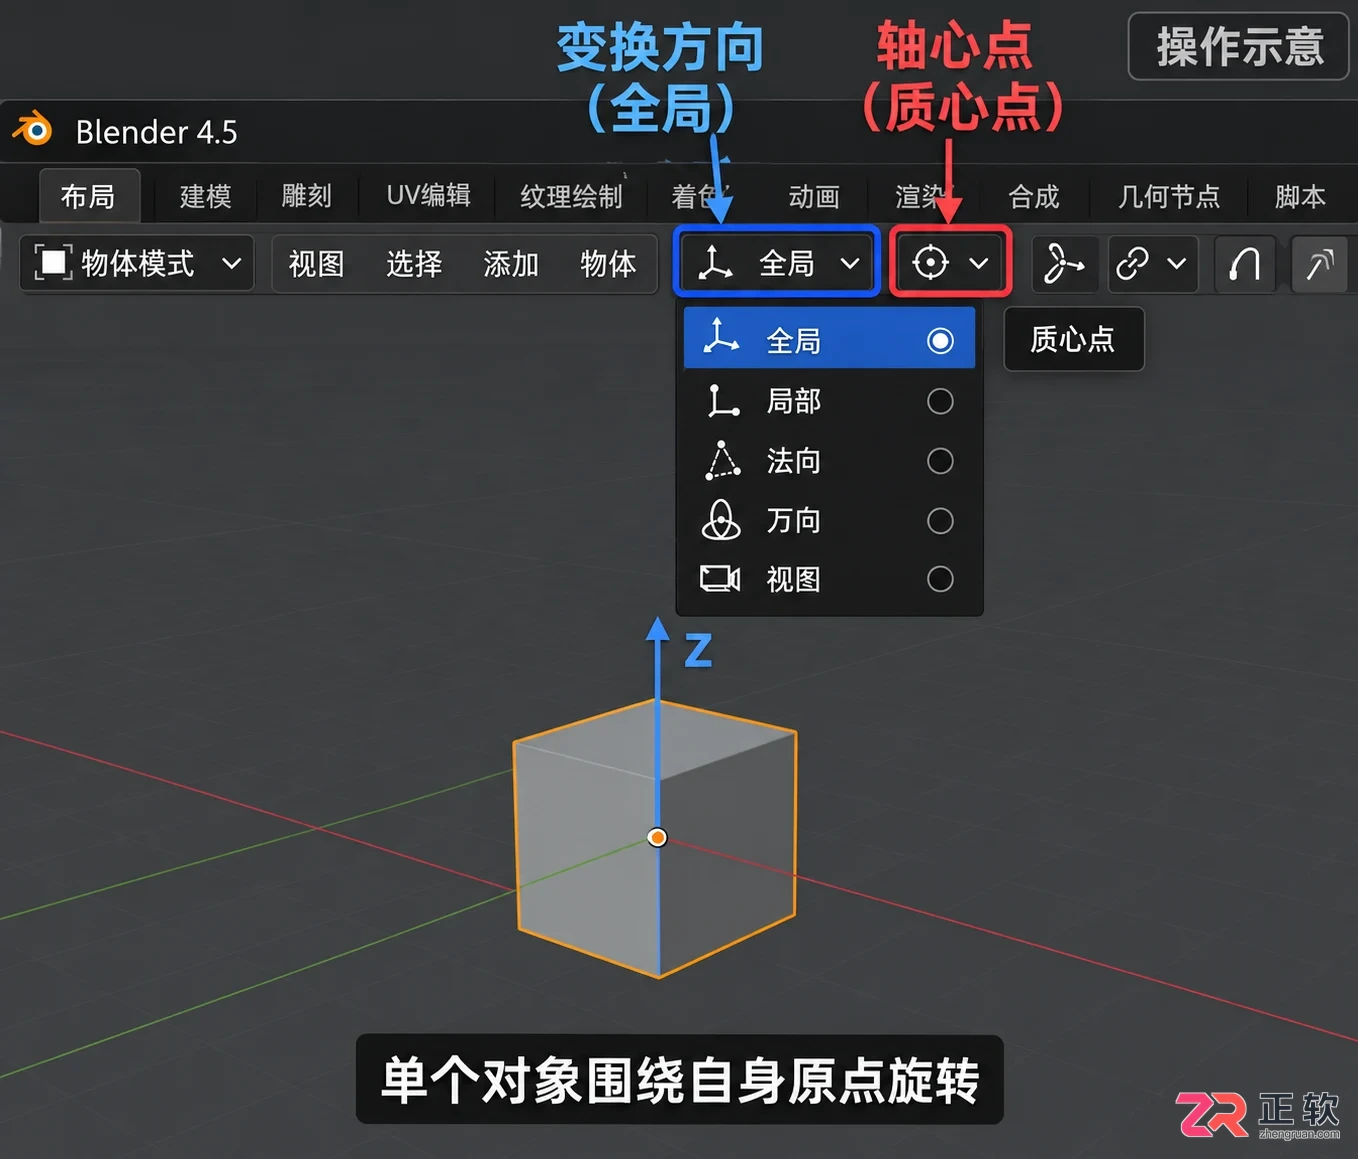Click the 操作示意 button

[1239, 46]
